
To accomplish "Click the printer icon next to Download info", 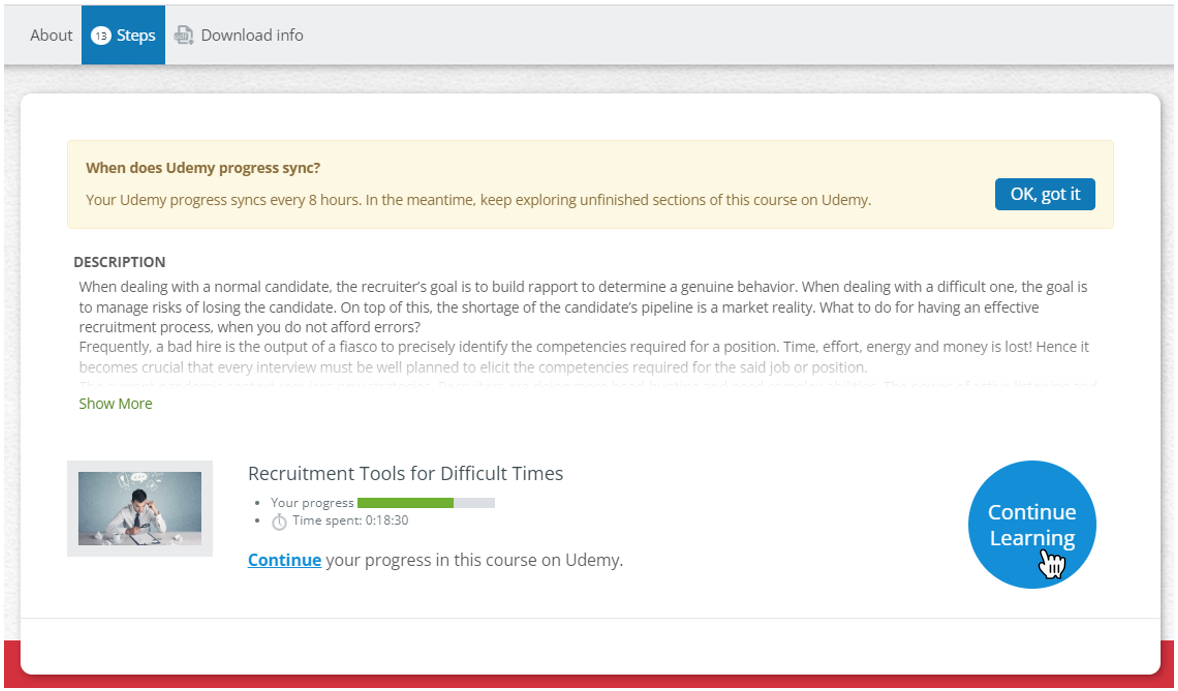I will point(184,34).
